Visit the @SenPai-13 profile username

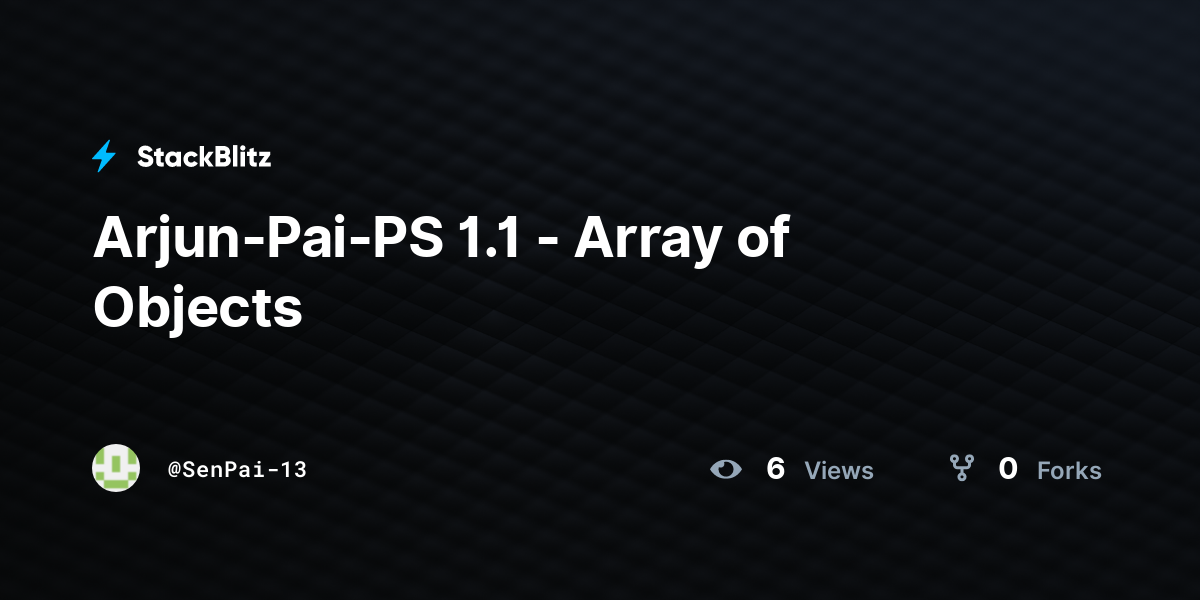[x=237, y=469]
